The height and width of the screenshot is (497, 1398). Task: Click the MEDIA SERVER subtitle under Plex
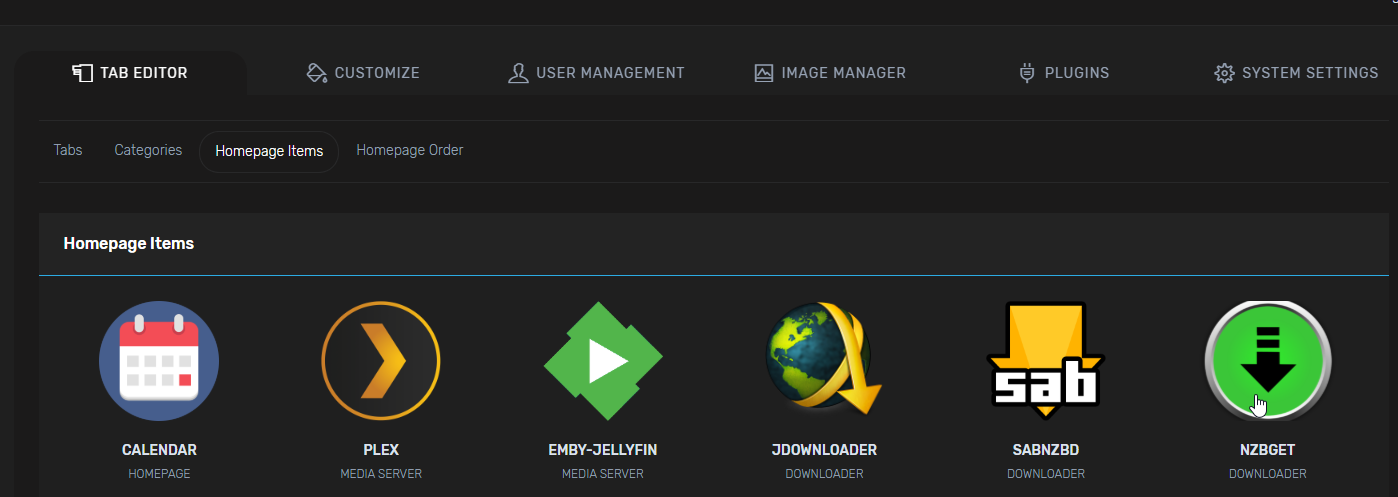click(x=381, y=474)
